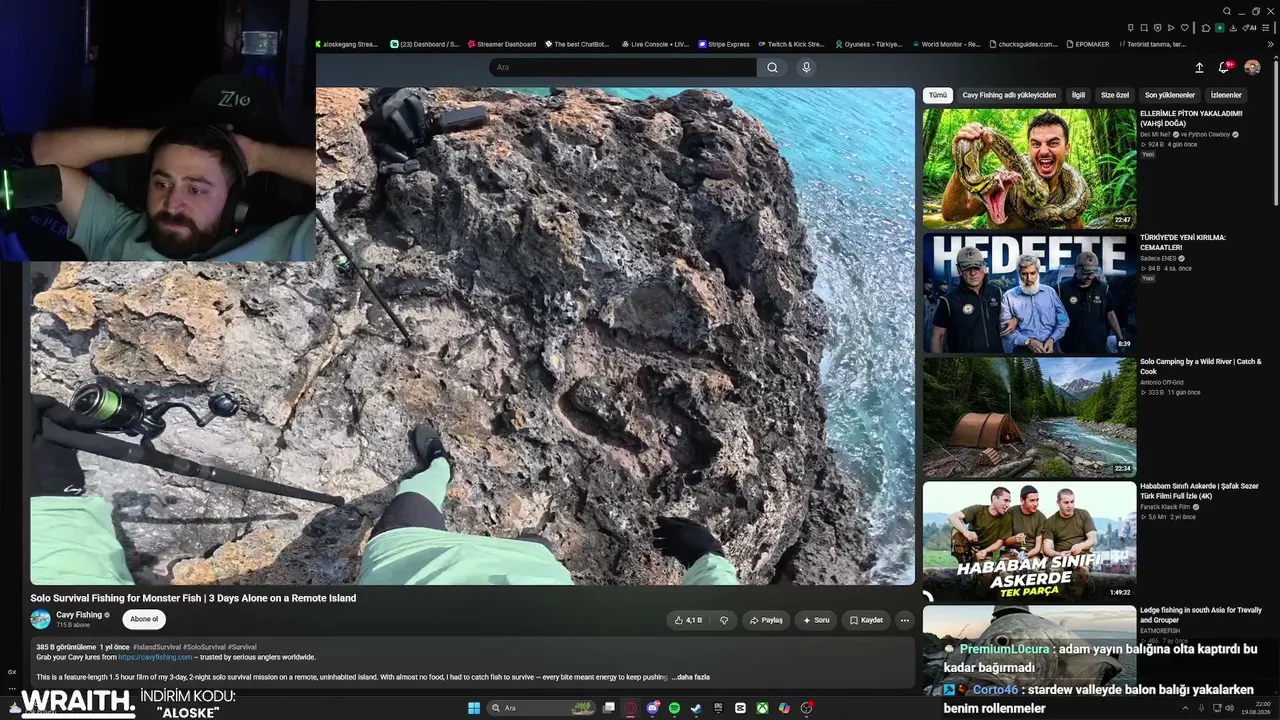Open 'Twitch & Kick Stre...' bookmark
This screenshot has height=720, width=1280.
point(790,44)
